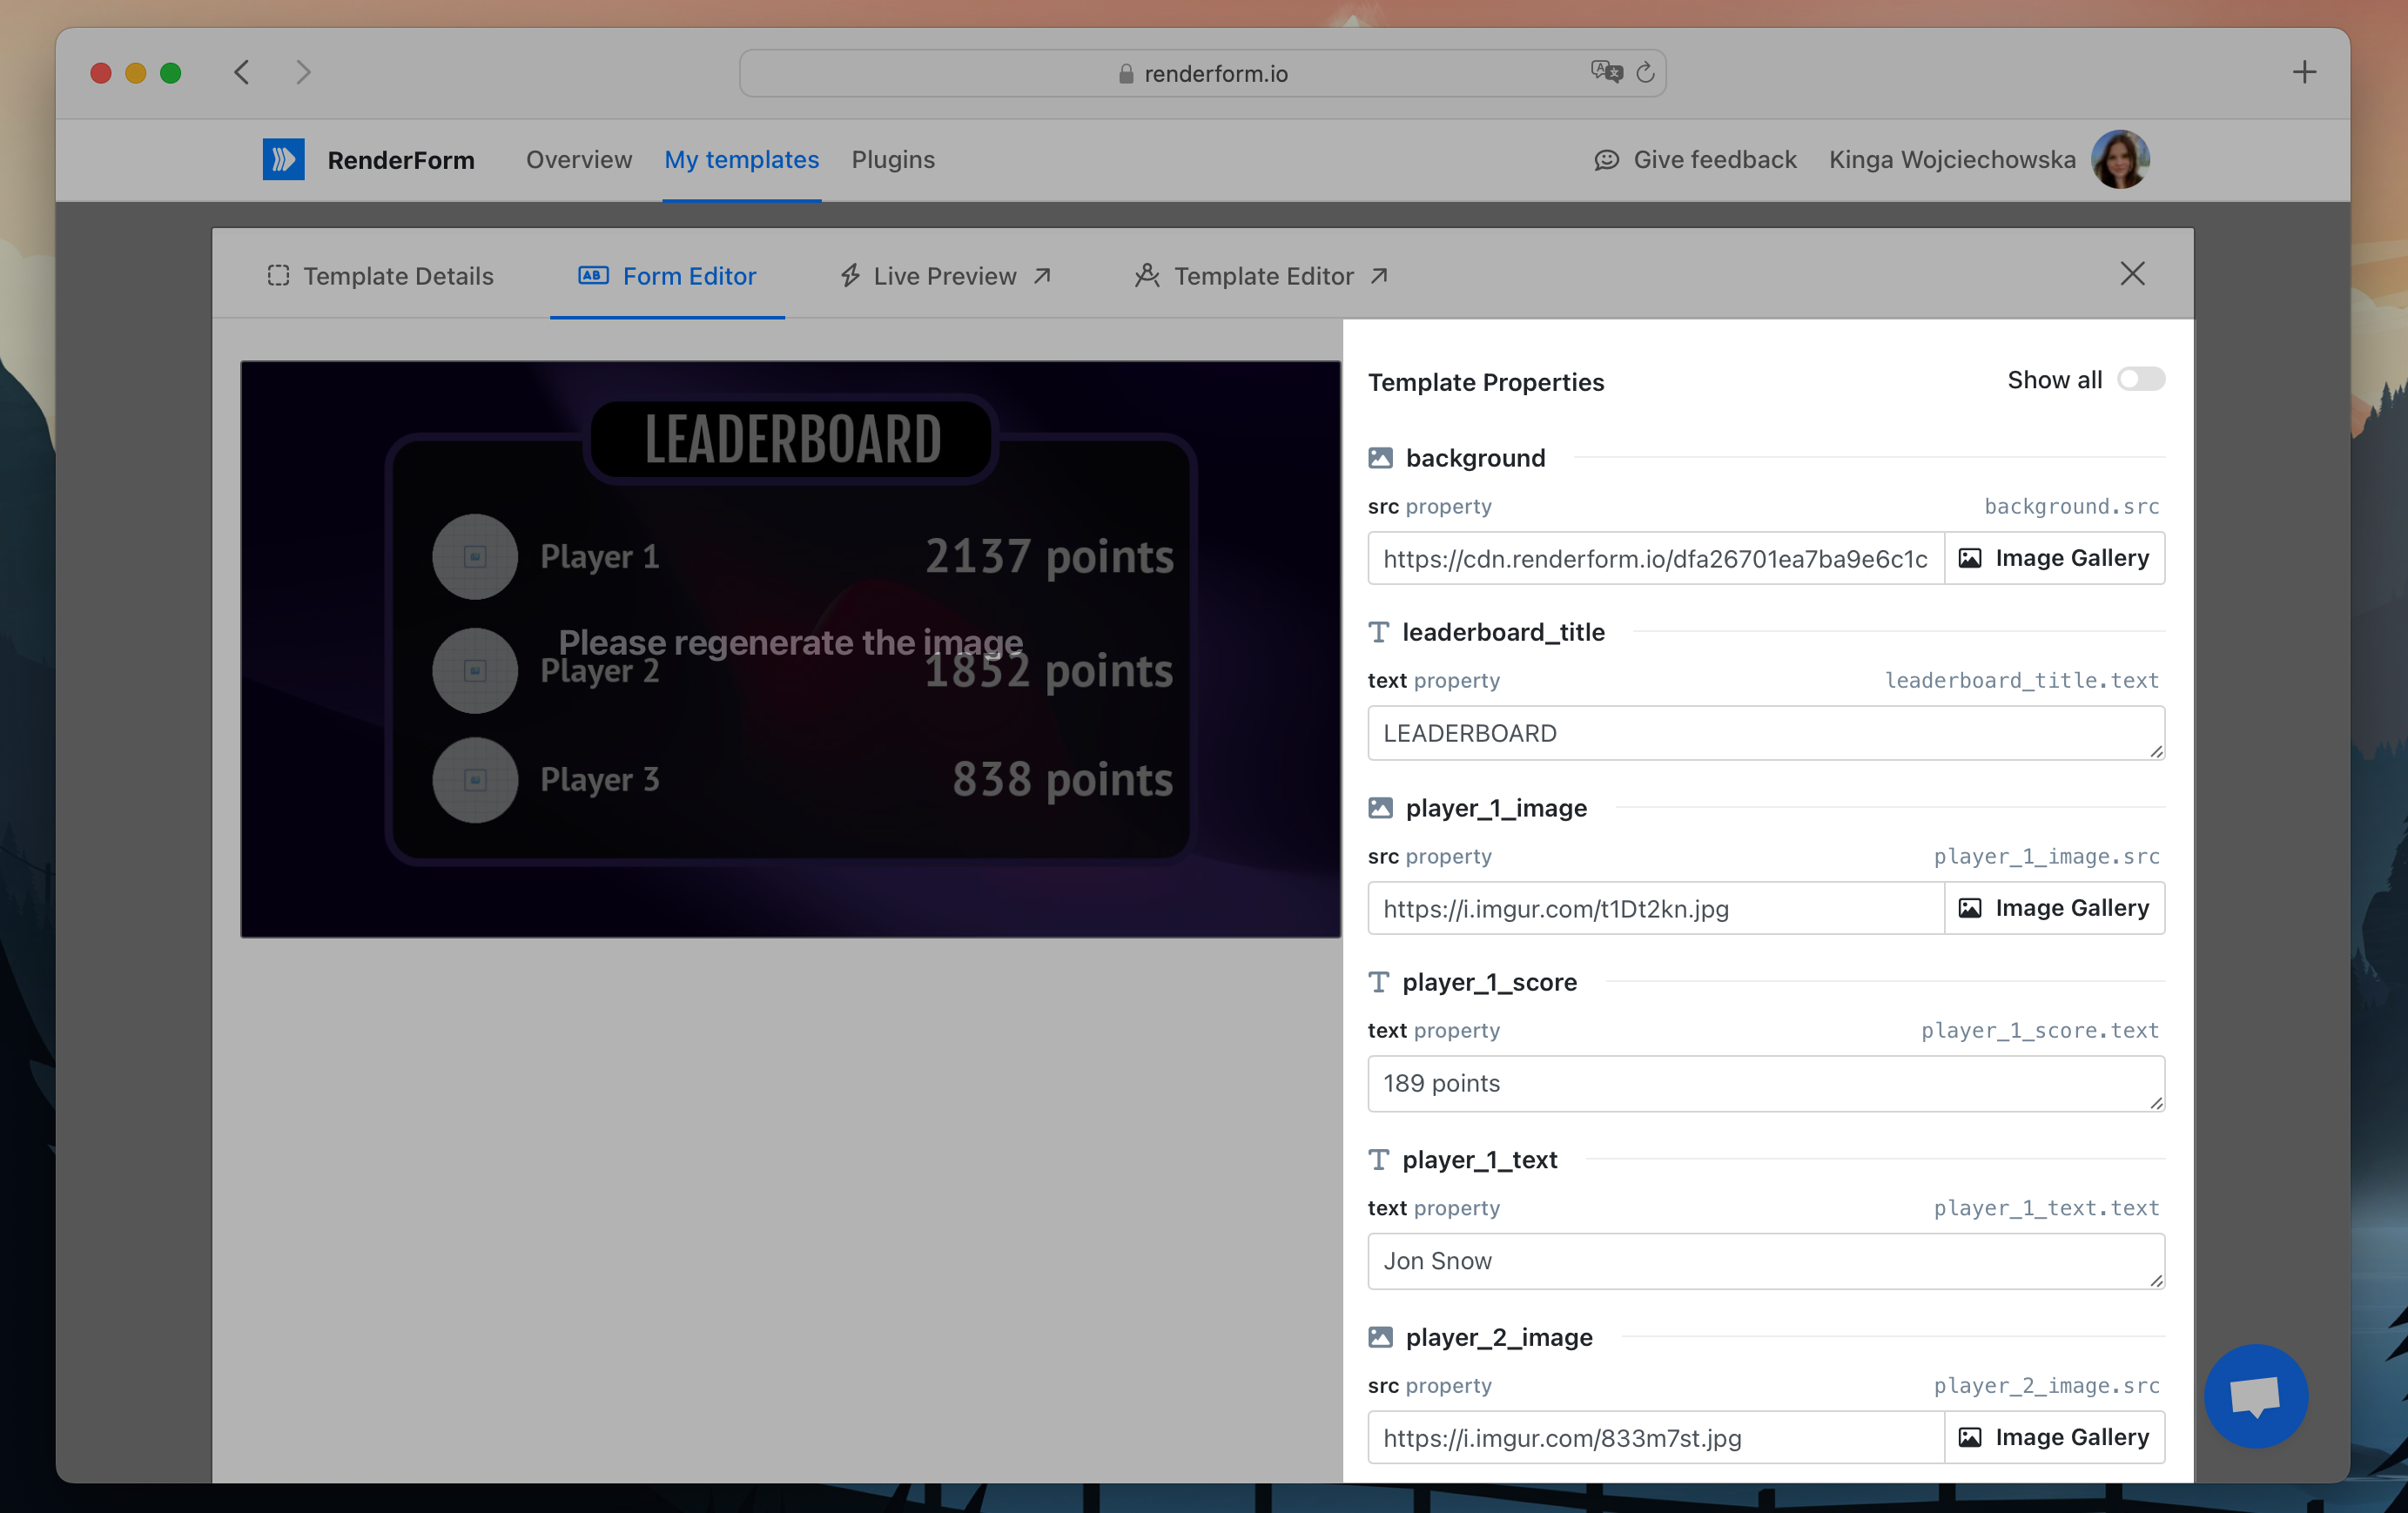The width and height of the screenshot is (2408, 1513).
Task: Switch to Live Preview tab
Action: tap(941, 275)
